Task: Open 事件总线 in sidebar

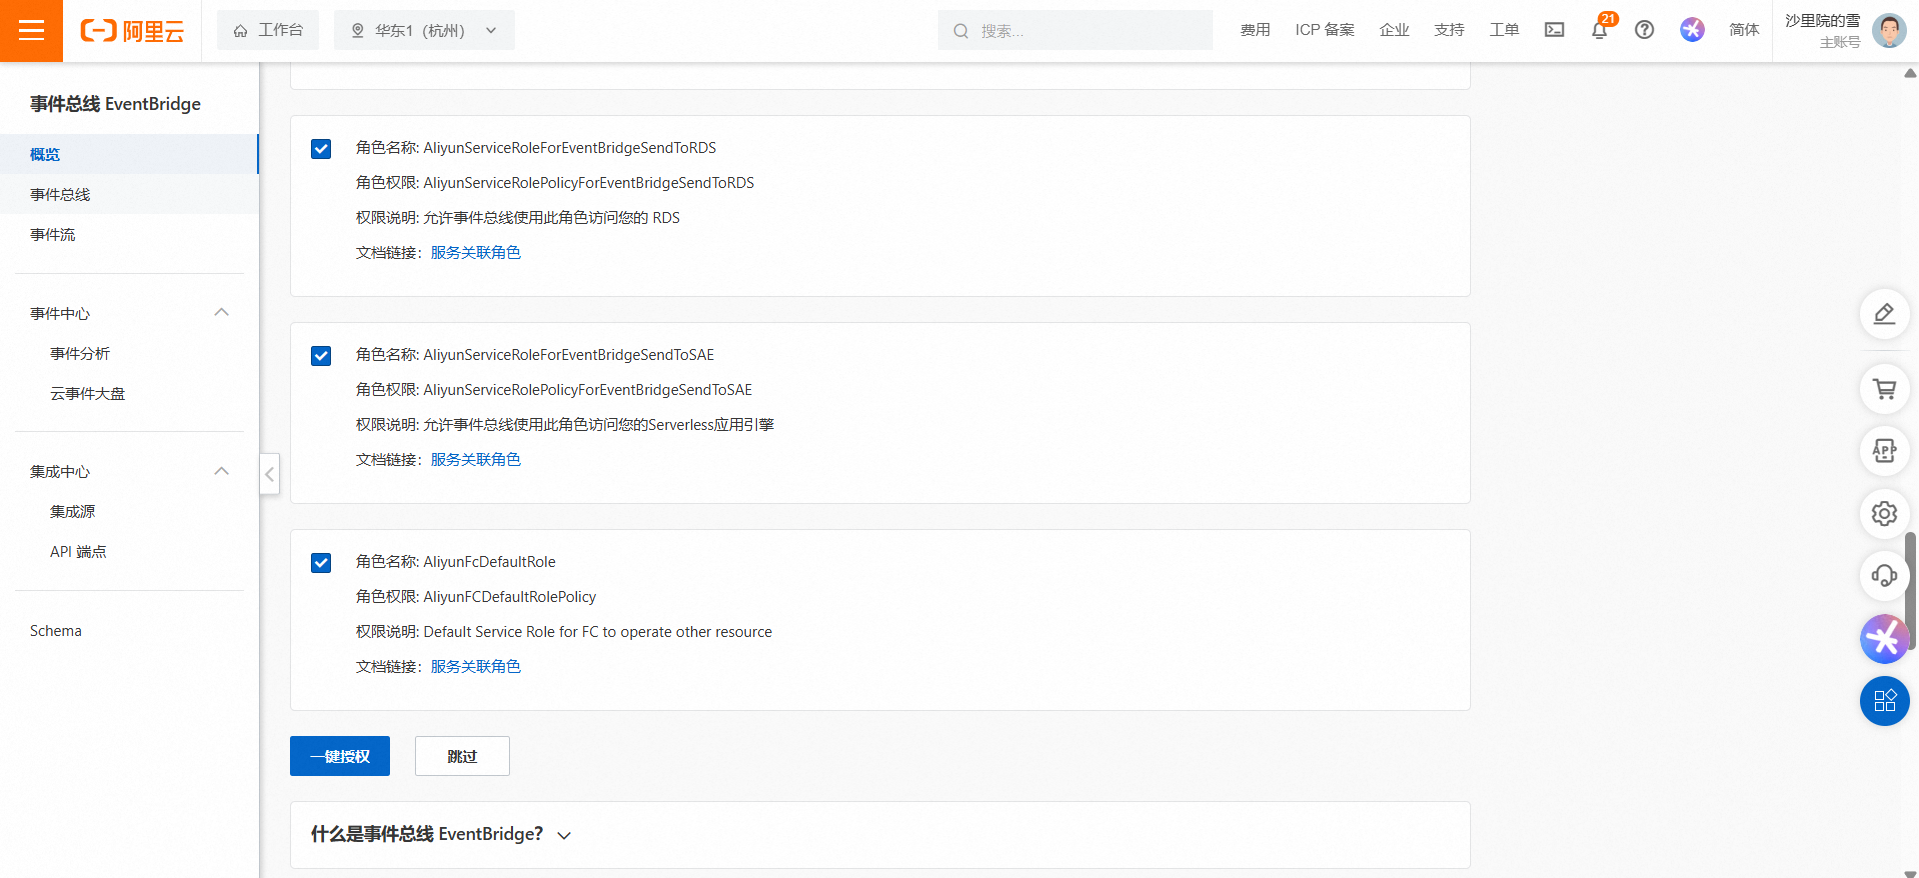Action: point(129,194)
